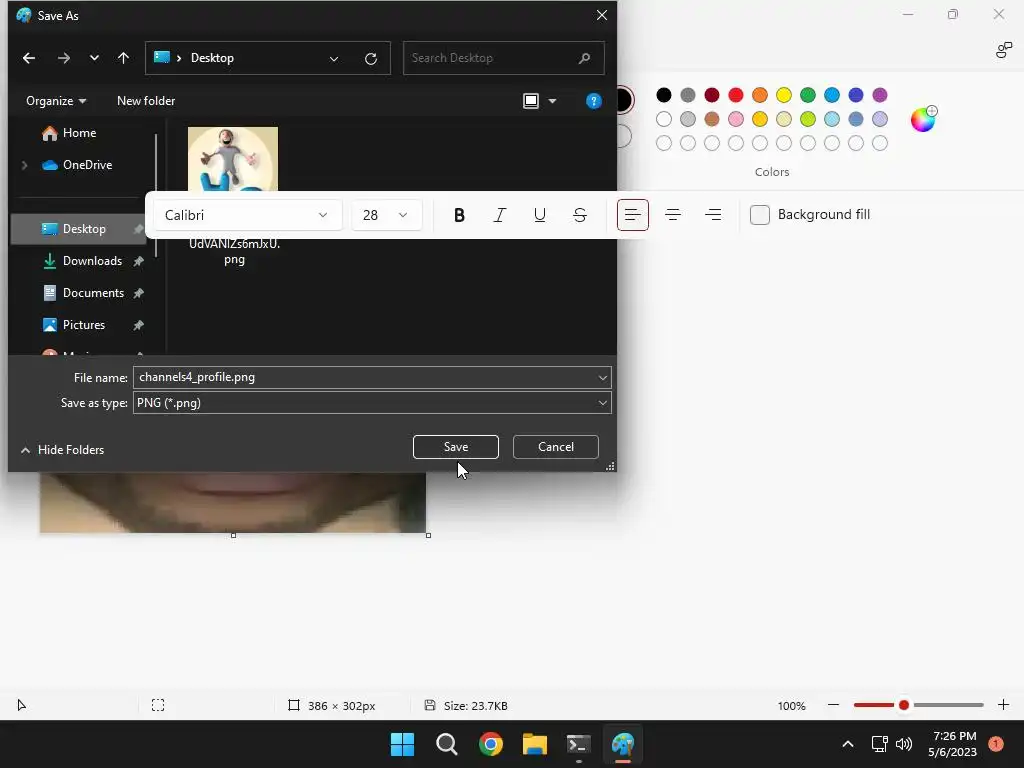The image size is (1024, 768).
Task: Open Terminal from taskbar
Action: pos(579,744)
